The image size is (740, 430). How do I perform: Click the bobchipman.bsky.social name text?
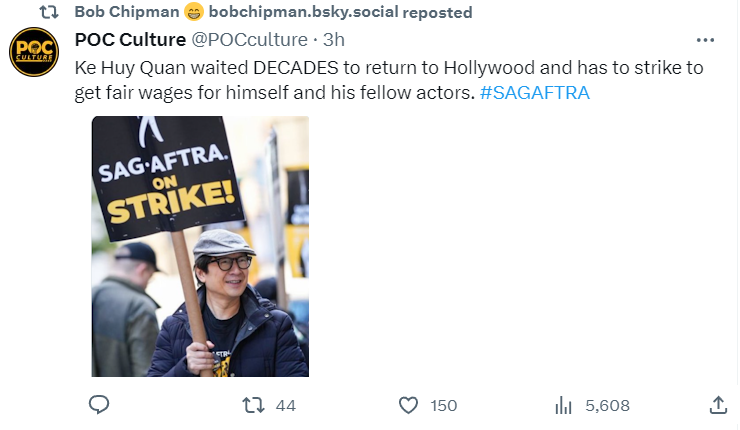(295, 12)
